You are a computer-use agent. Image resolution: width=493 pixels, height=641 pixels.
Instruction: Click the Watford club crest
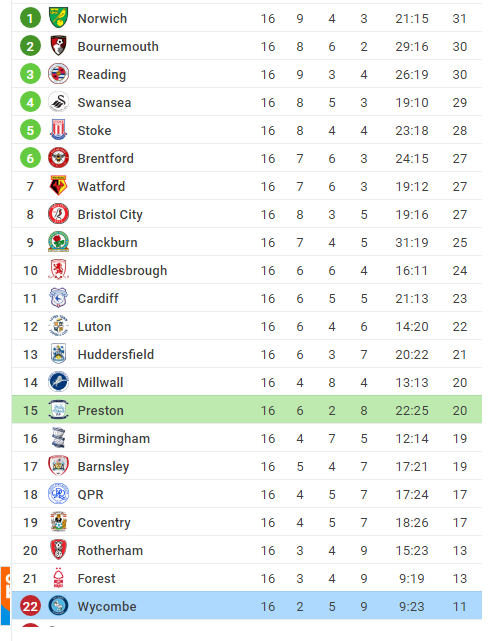pos(58,186)
